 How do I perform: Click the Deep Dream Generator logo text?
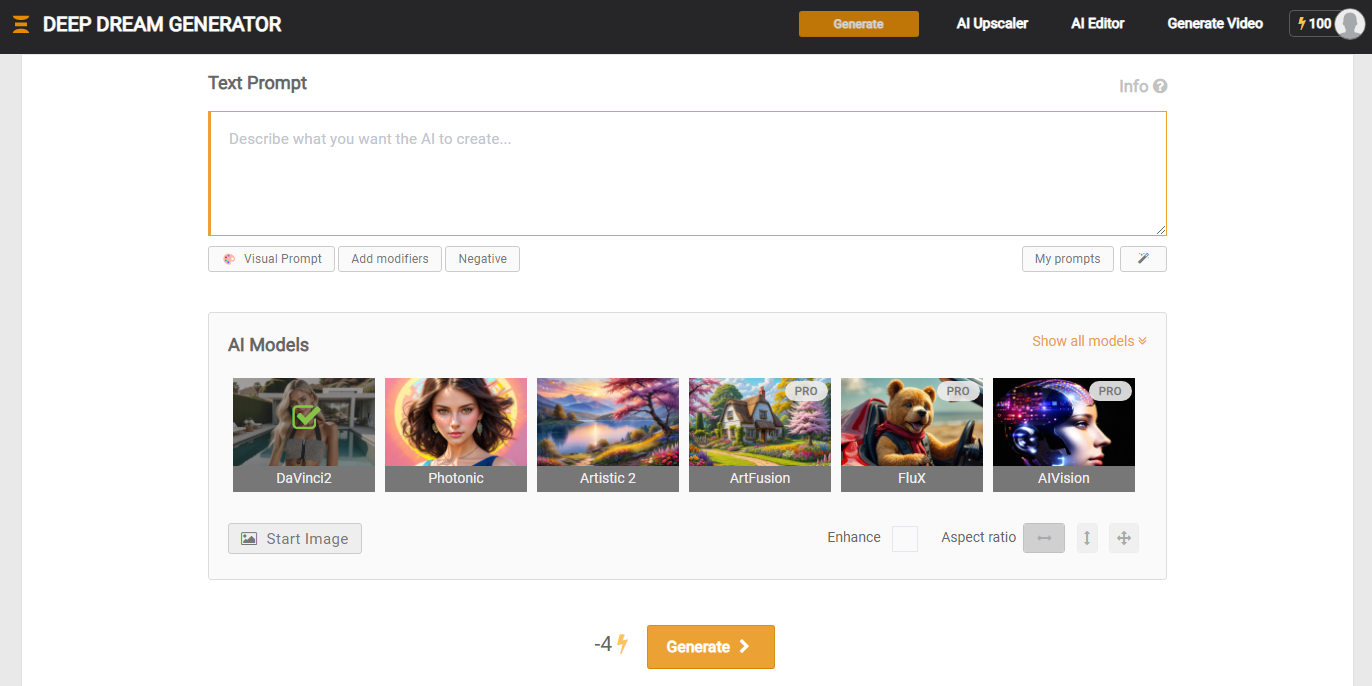(162, 24)
